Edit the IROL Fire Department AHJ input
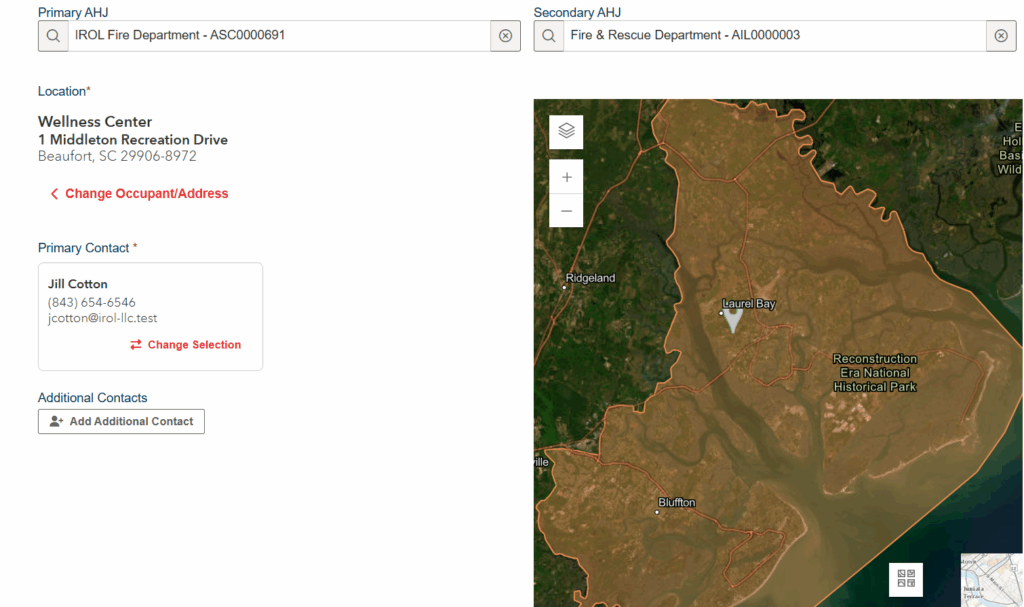Viewport: 1024px width, 607px height. [280, 36]
